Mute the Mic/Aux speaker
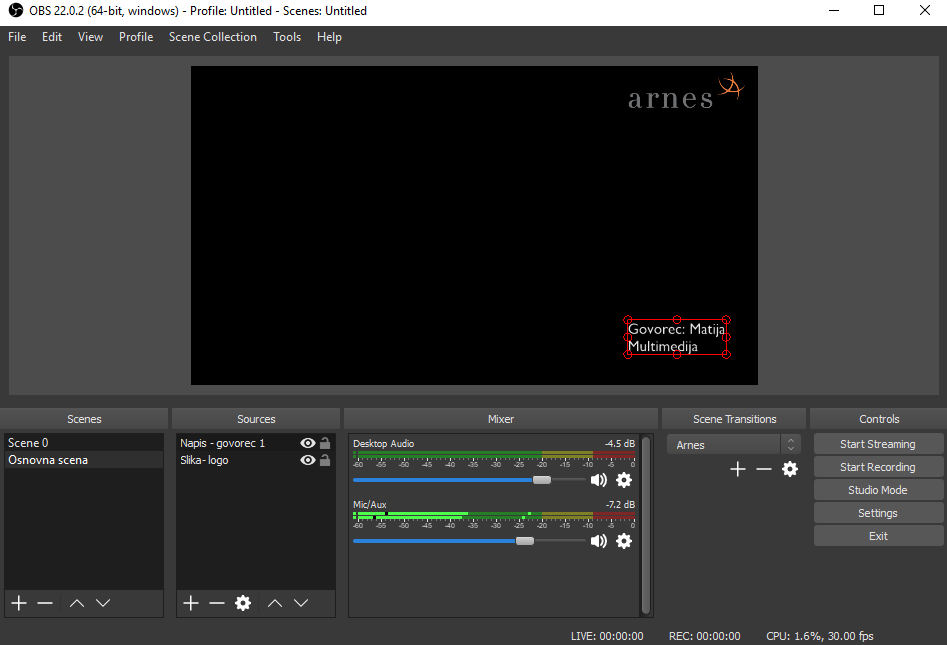 [x=599, y=541]
